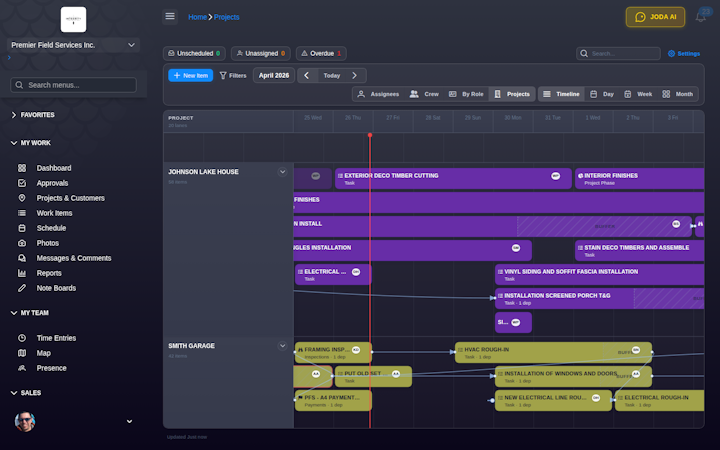
Task: Open Stain Deco Timbers and Assemble task
Action: click(x=640, y=251)
